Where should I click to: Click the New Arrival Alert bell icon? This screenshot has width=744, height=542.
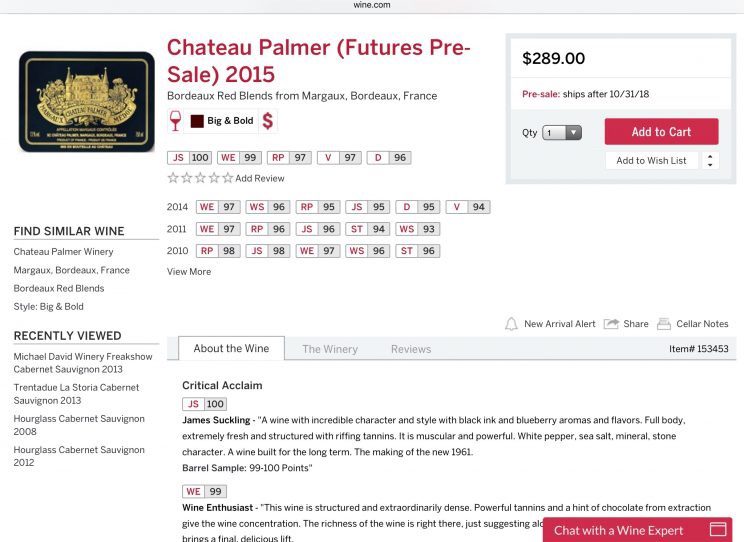(x=511, y=324)
